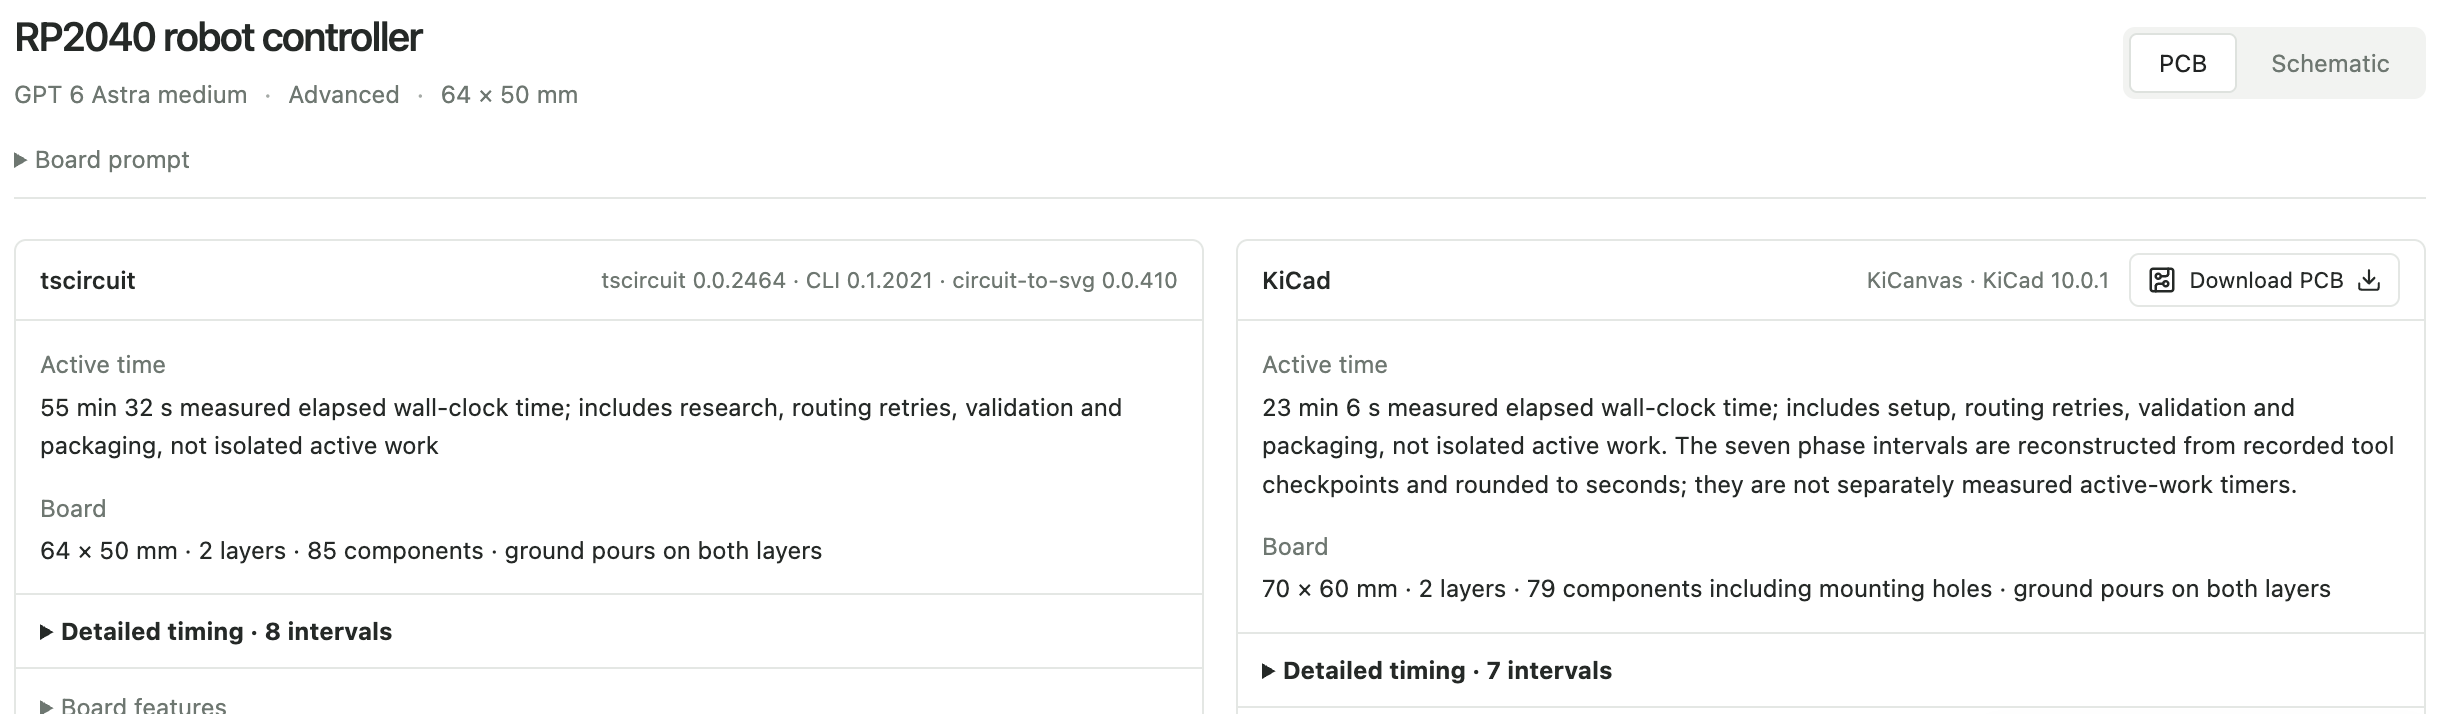2450x714 pixels.
Task: Click the tscircuit panel heading
Action: (x=88, y=281)
